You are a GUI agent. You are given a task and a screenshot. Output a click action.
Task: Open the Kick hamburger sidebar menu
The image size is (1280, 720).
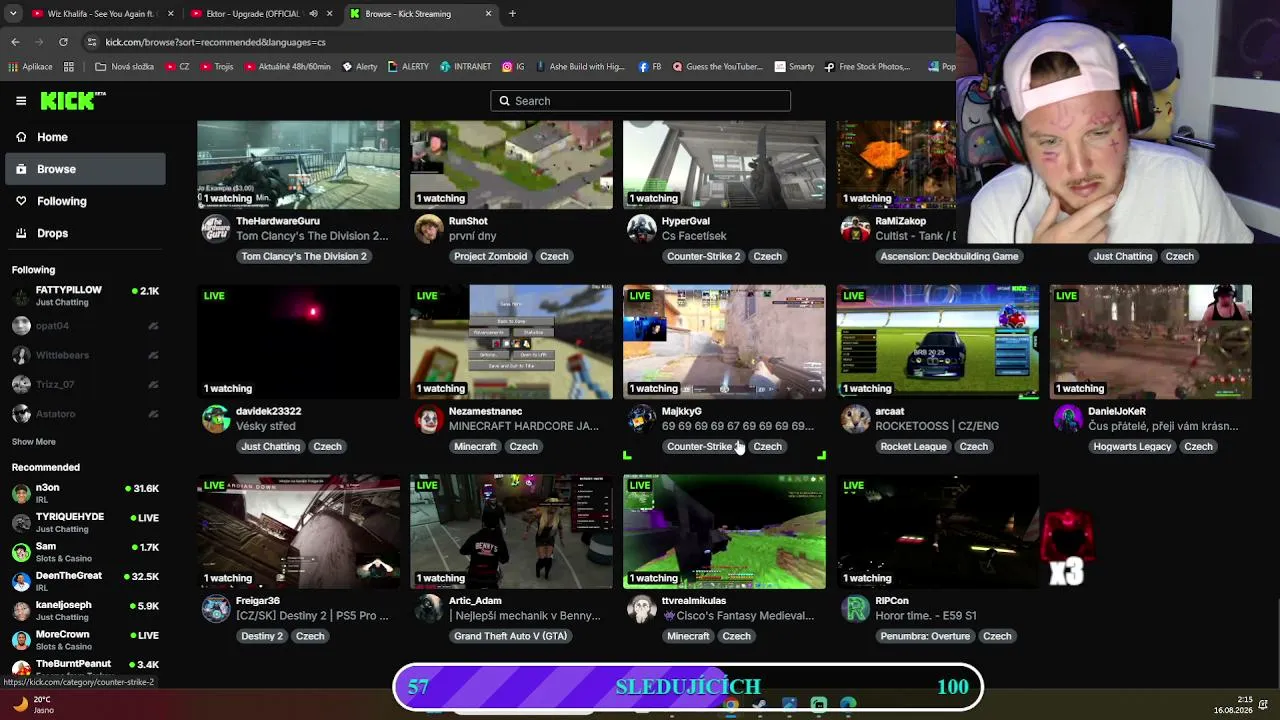point(21,101)
